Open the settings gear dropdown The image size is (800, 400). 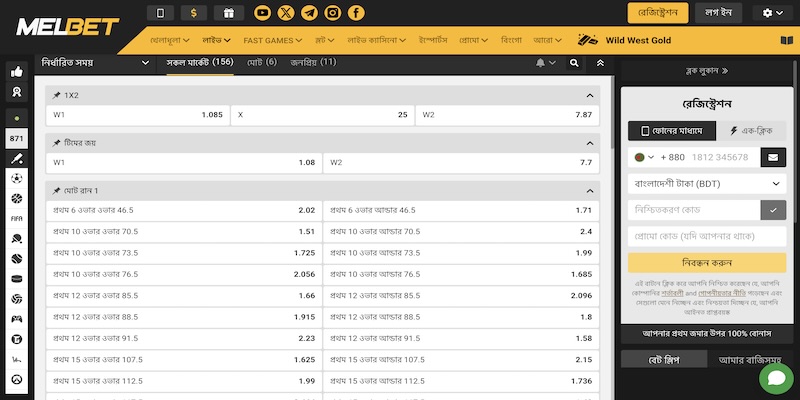point(773,13)
